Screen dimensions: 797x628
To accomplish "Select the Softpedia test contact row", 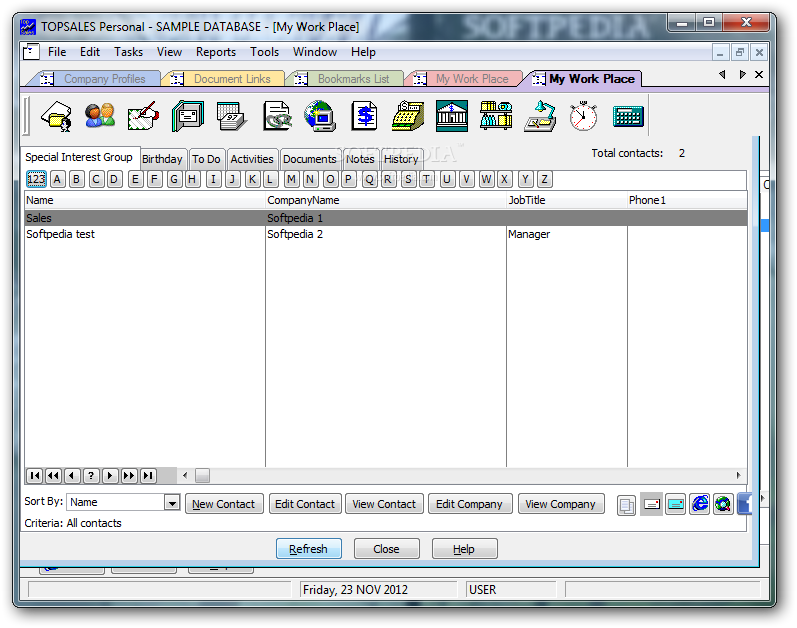I will click(385, 234).
